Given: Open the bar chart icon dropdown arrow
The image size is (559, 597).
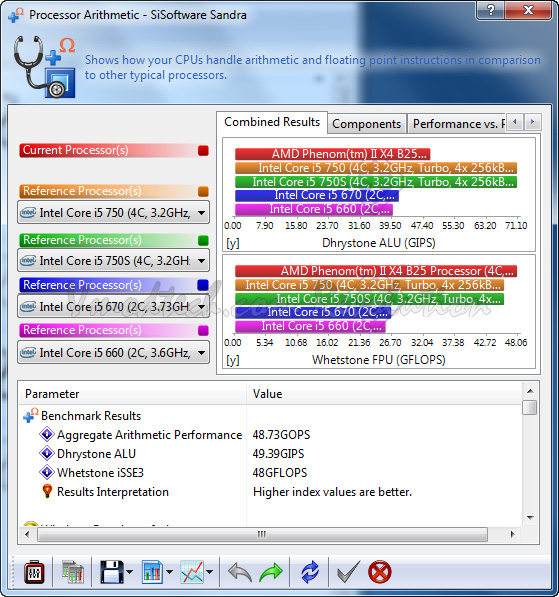Looking at the screenshot, I should [169, 572].
